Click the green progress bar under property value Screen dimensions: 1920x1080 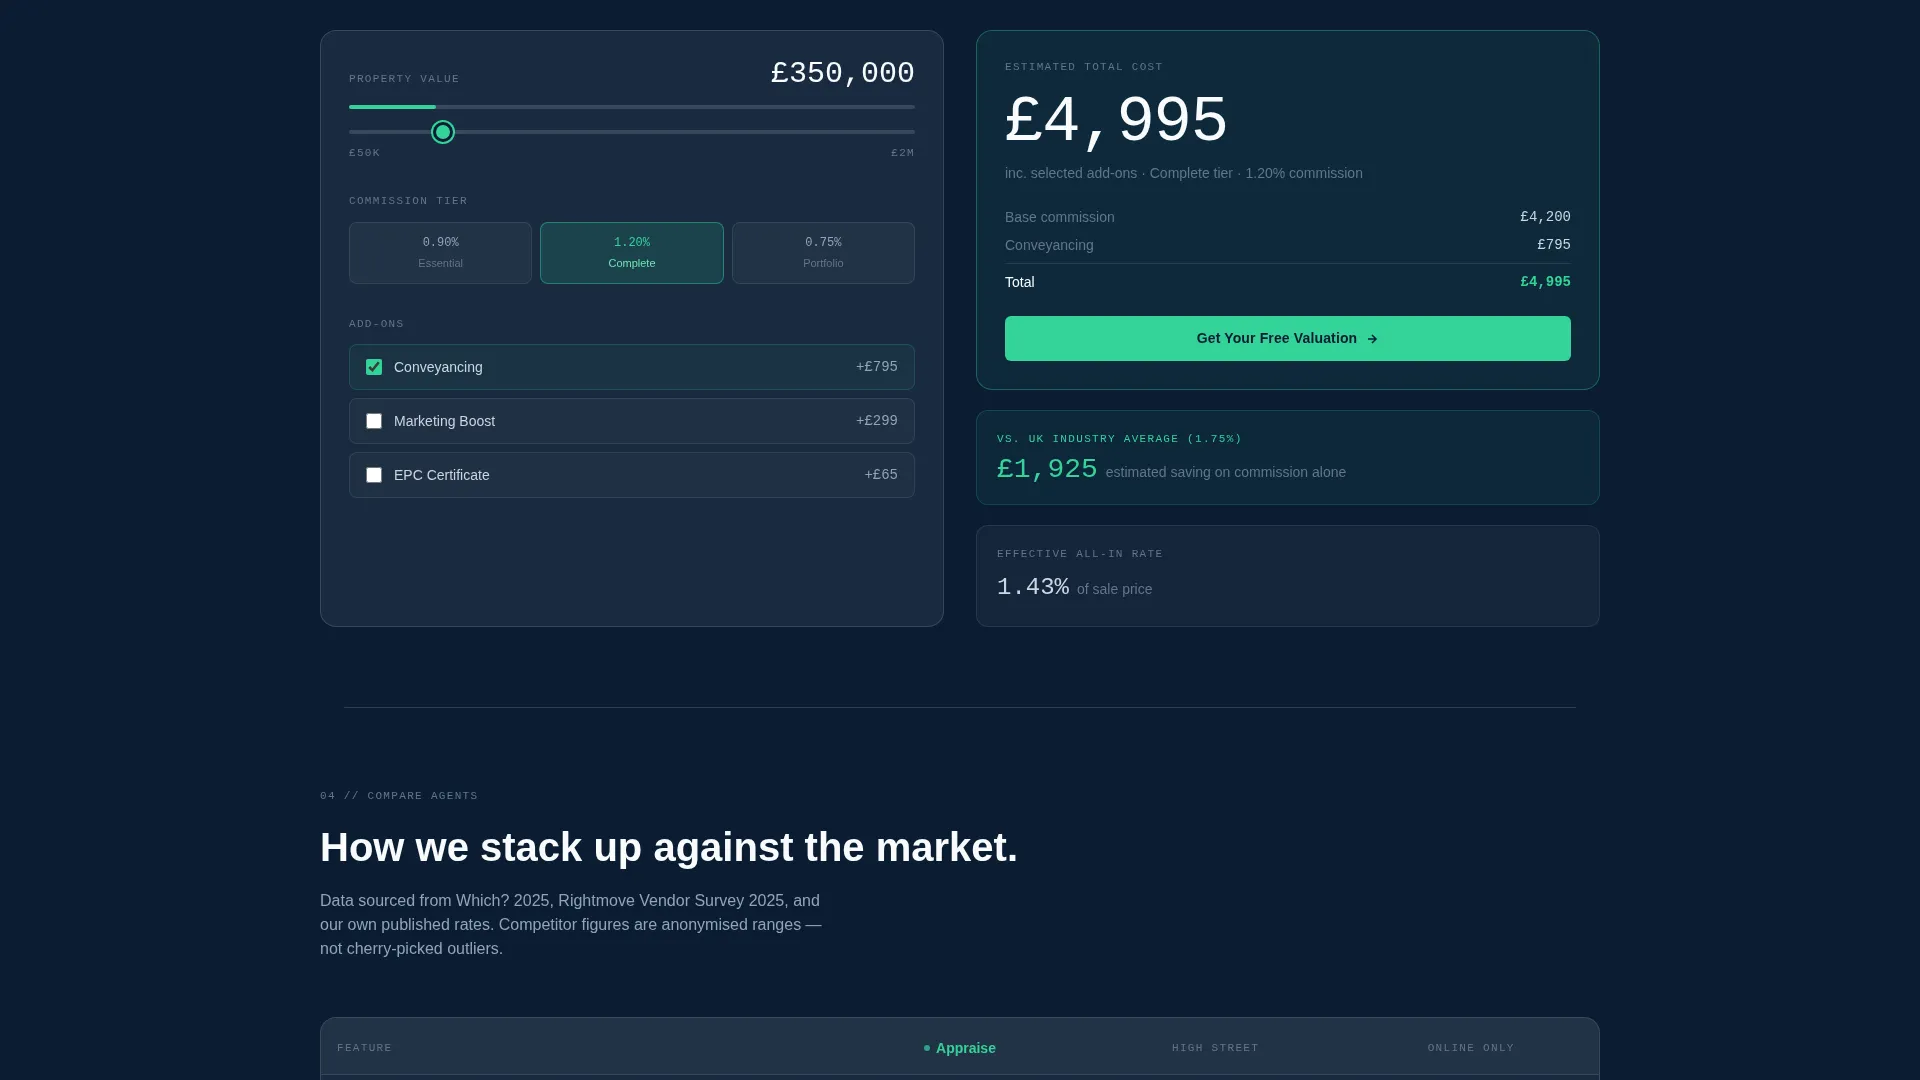pos(392,107)
